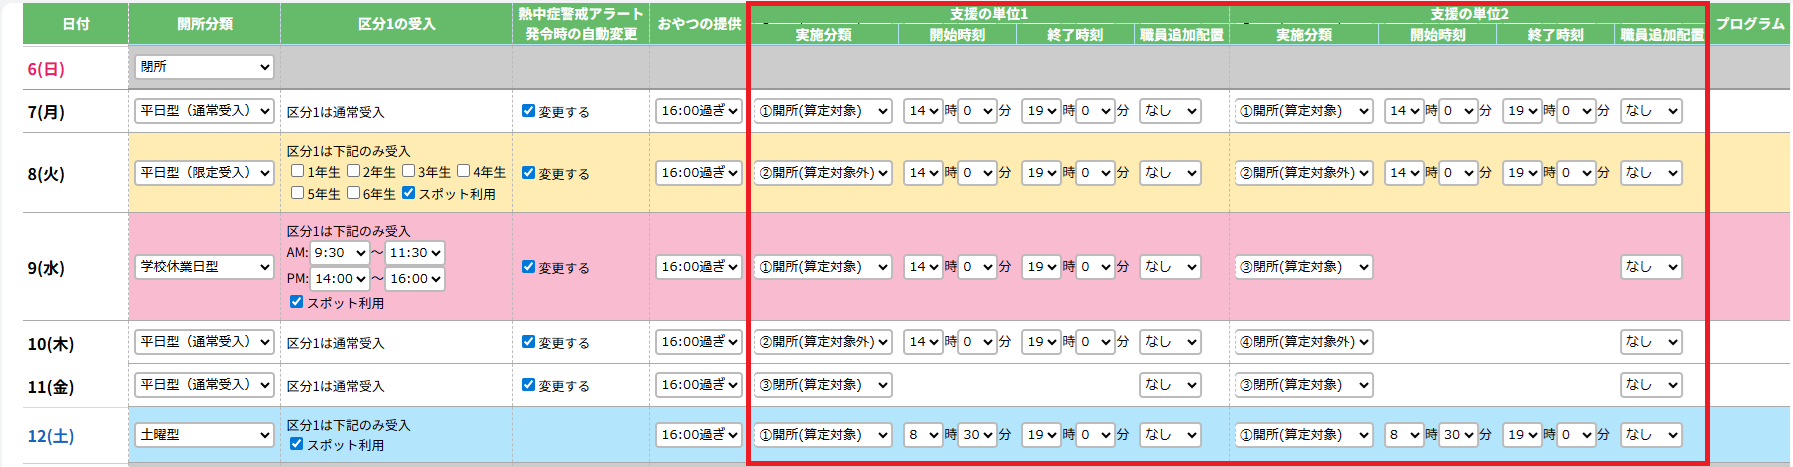
Task: Open 支援の単位1 start hour dropdown for 12(土)
Action: click(923, 435)
